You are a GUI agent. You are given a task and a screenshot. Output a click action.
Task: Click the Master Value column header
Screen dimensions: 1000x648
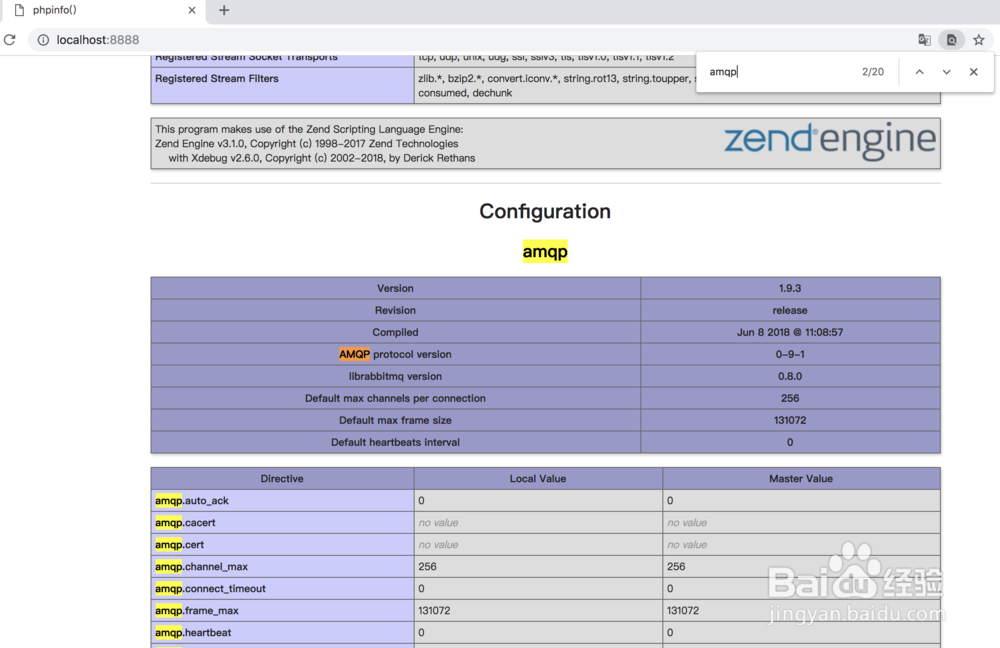click(800, 478)
